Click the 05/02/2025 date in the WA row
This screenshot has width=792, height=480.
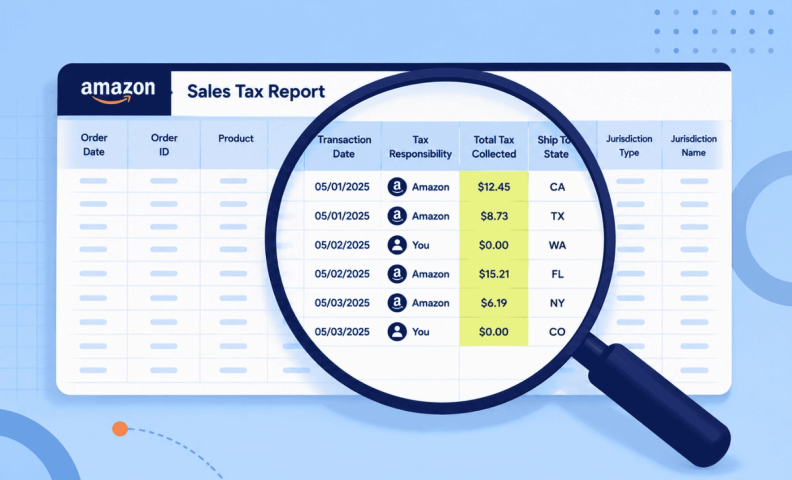[x=342, y=245]
